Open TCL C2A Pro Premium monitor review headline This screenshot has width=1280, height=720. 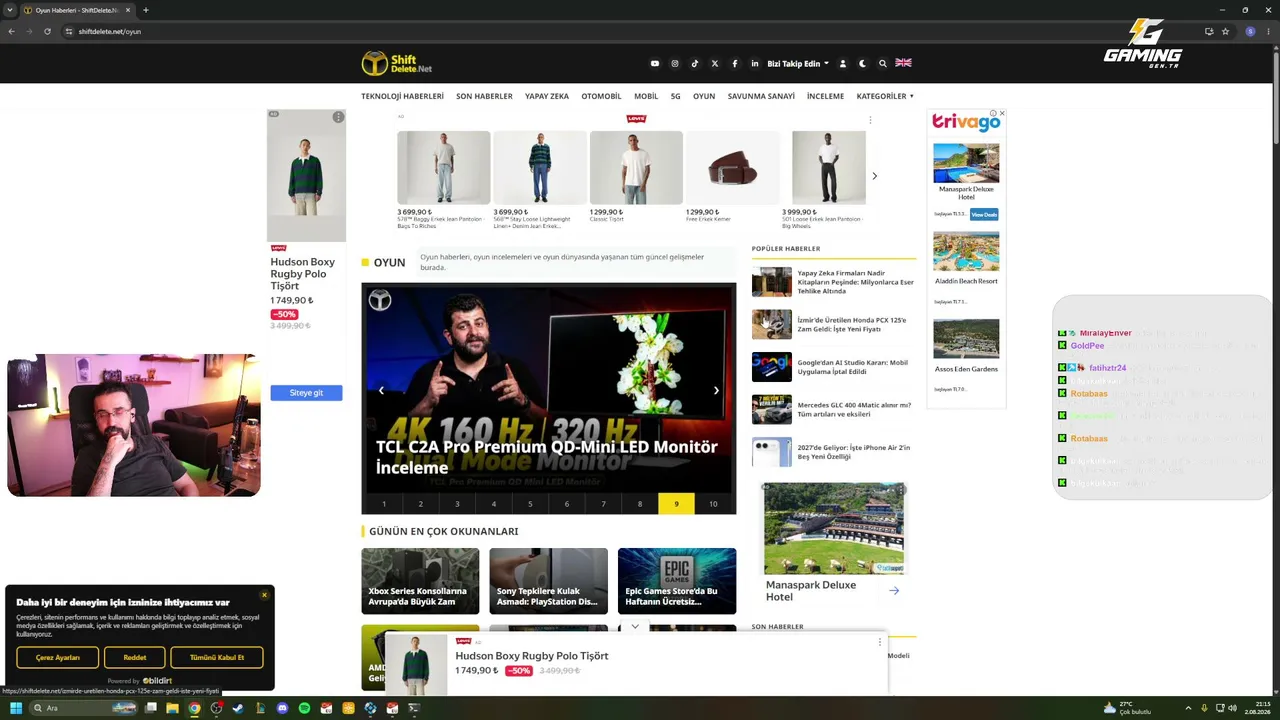547,457
